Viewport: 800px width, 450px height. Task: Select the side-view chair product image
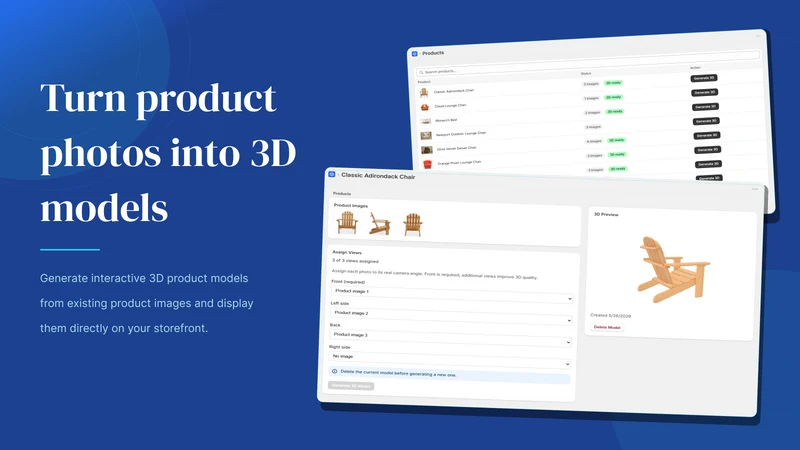tap(380, 224)
